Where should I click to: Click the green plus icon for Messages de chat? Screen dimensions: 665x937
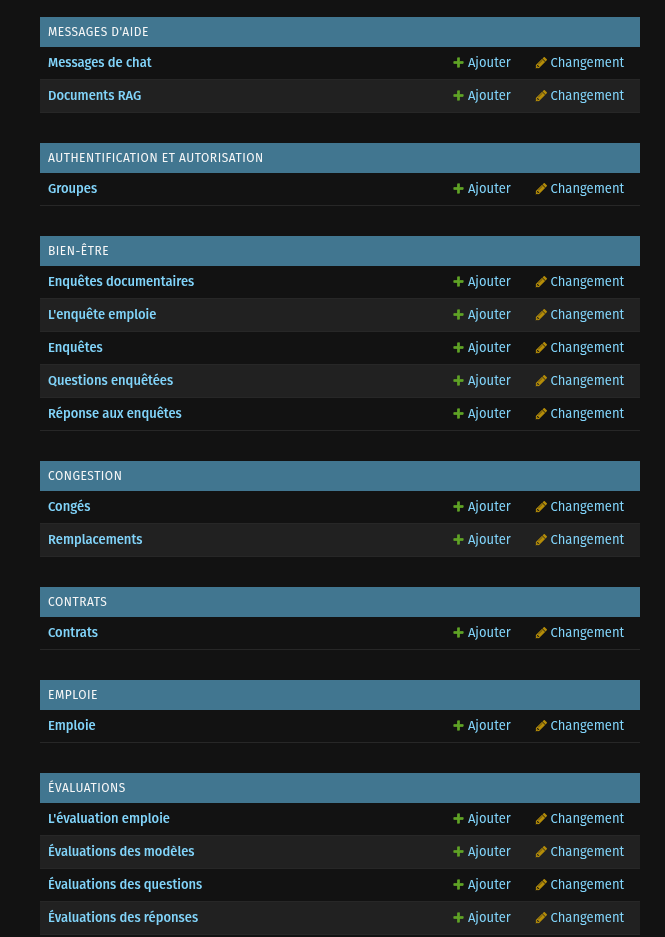tap(458, 63)
